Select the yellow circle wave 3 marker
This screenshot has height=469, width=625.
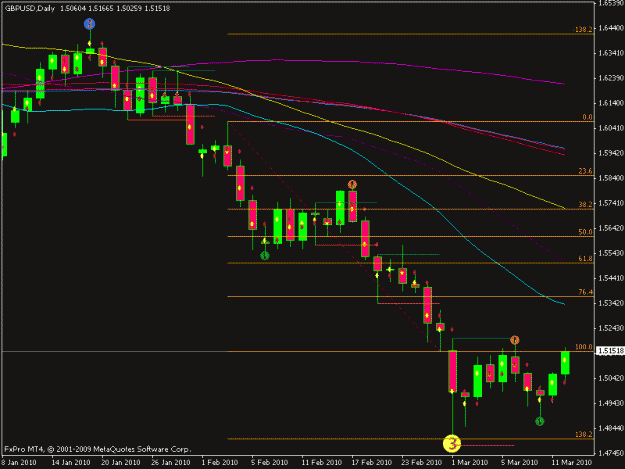tap(452, 444)
